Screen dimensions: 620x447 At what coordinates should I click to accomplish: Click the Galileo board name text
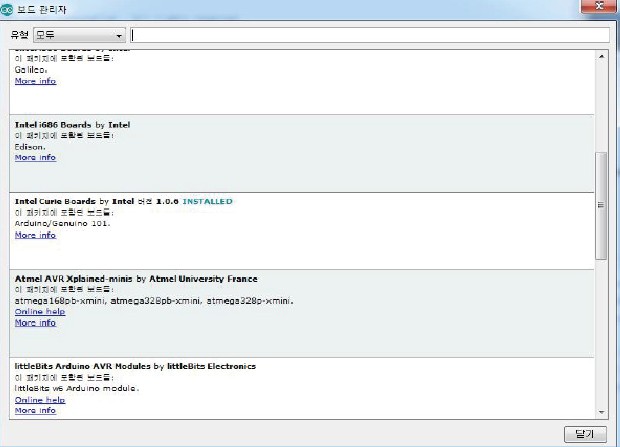(31, 70)
